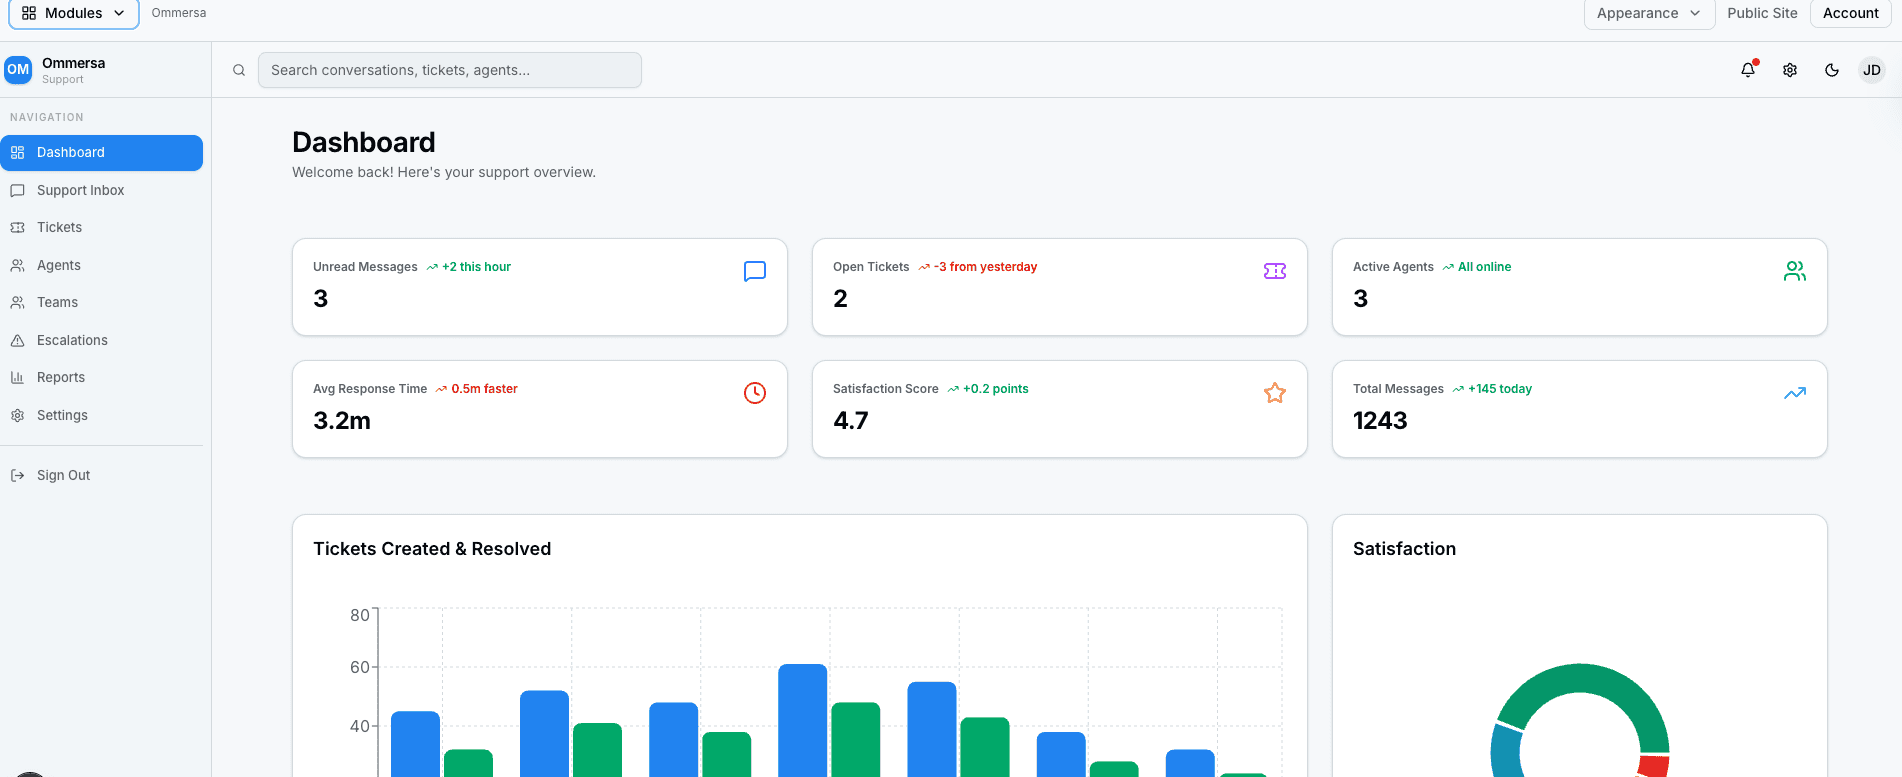Viewport: 1902px width, 777px height.
Task: Click the OM Ommersa logo badge
Action: (18, 70)
